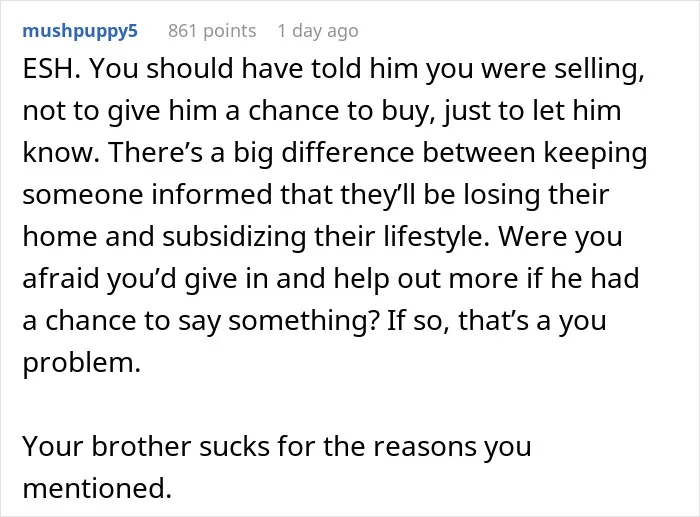Click the word 'know.' starting the third line
Image resolution: width=700 pixels, height=517 pixels.
tap(61, 153)
